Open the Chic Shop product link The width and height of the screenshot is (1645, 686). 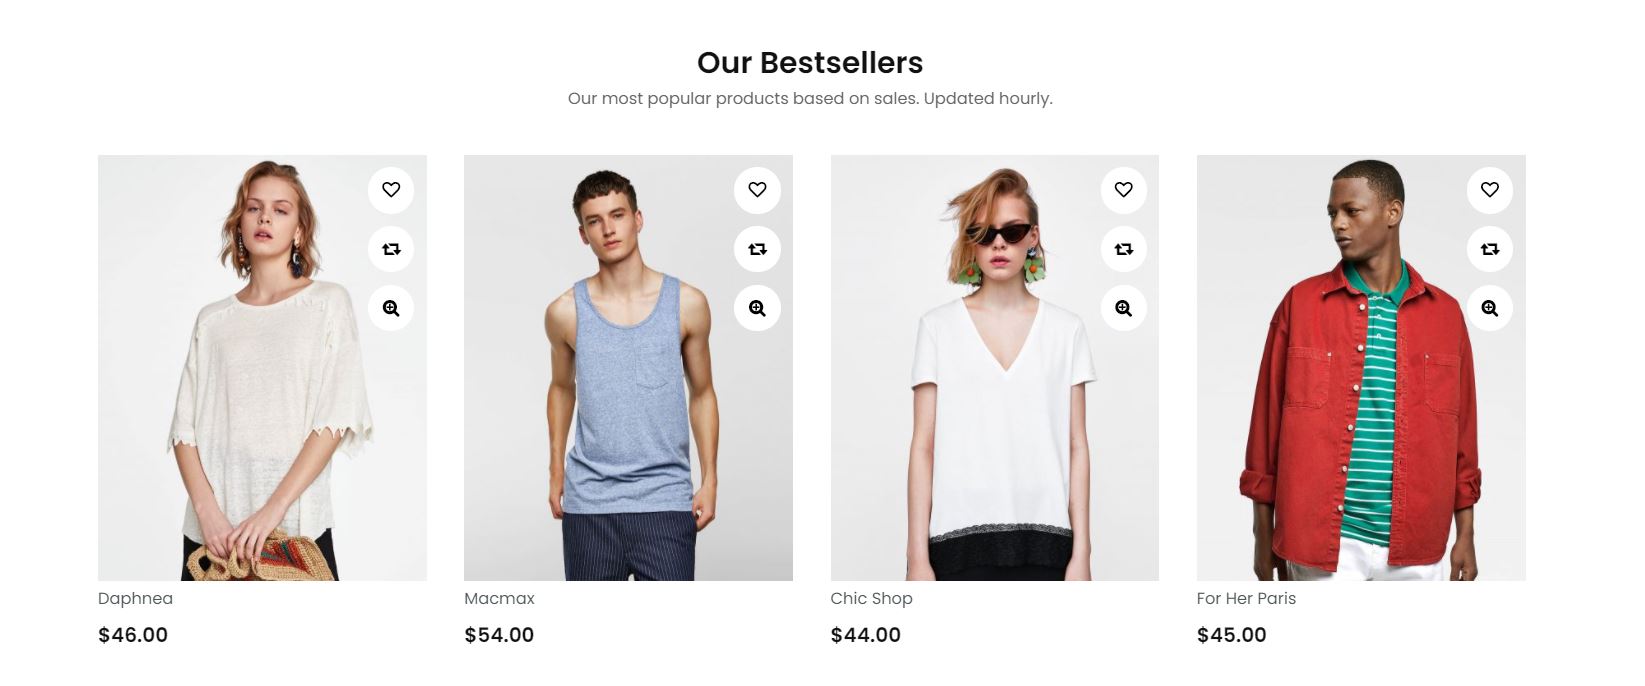click(871, 598)
